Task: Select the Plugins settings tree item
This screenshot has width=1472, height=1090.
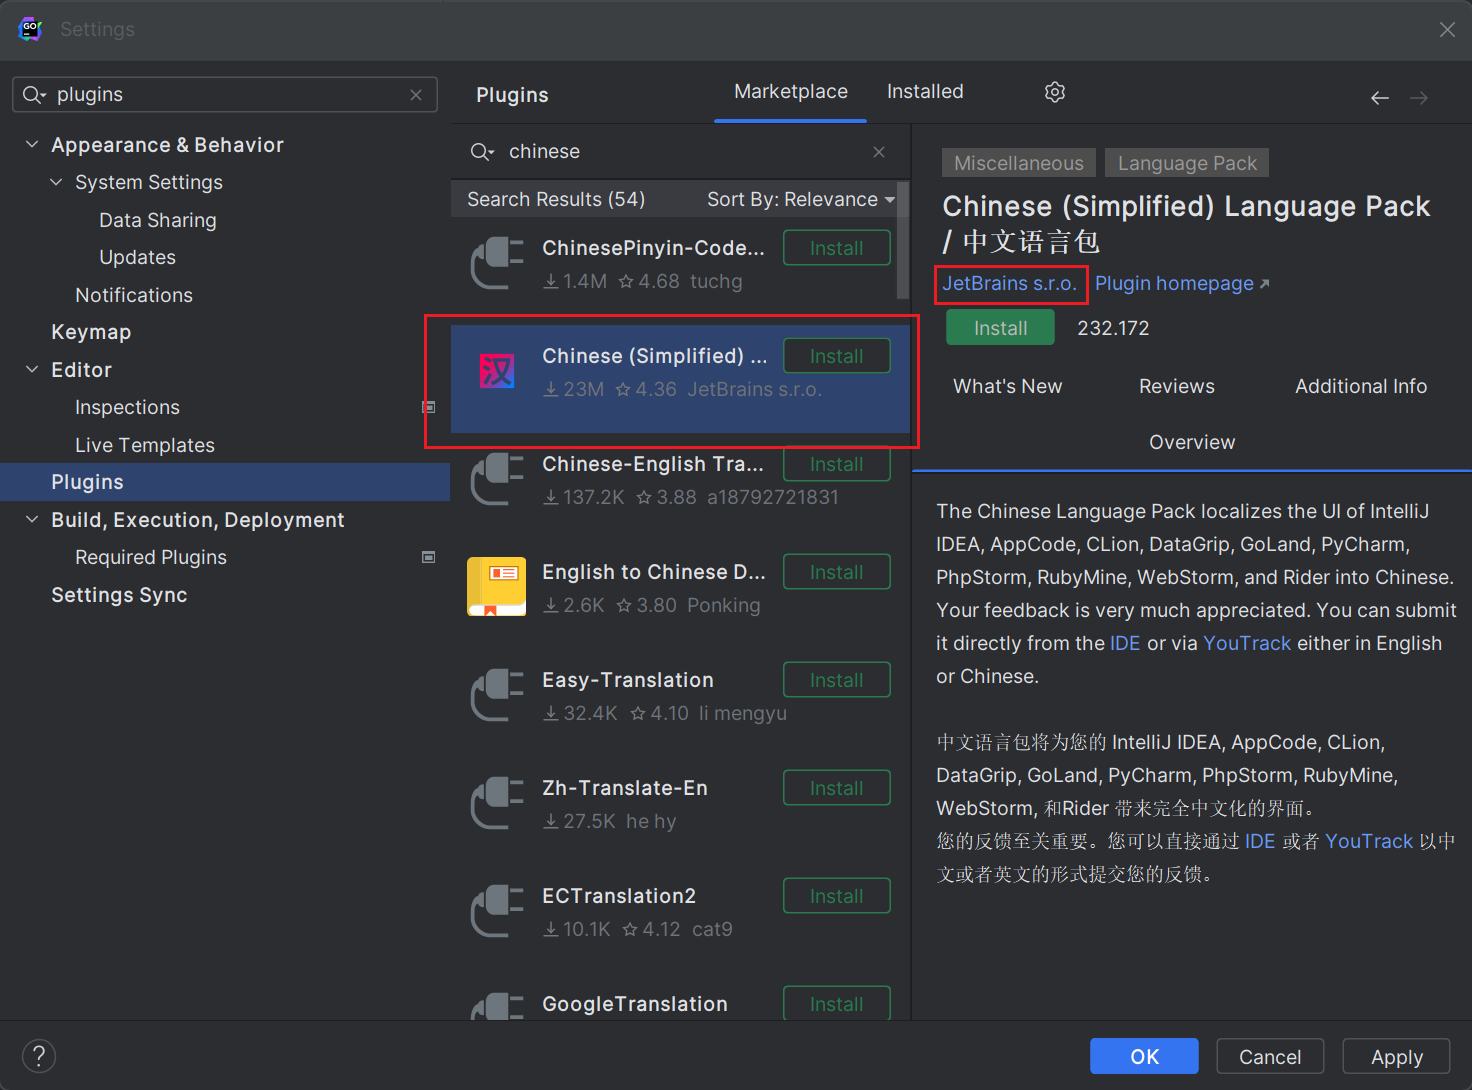Action: (225, 482)
